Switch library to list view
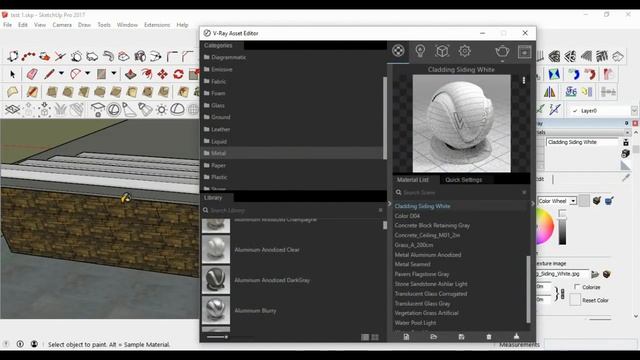Image resolution: width=640 pixels, height=360 pixels. coord(365,337)
